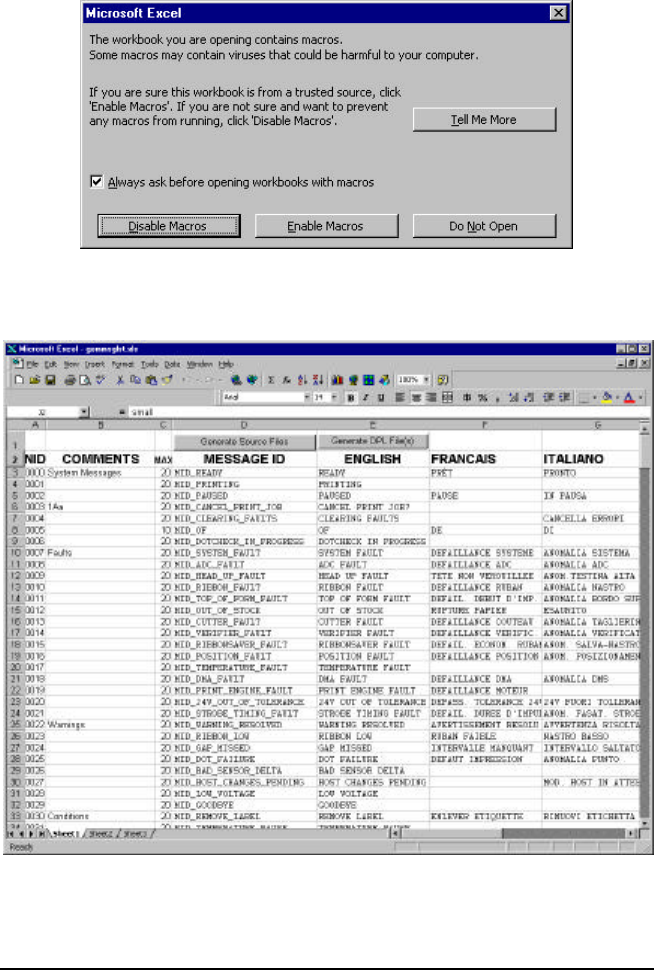Toggle Underline formatting
The width and height of the screenshot is (654, 970).
click(381, 397)
